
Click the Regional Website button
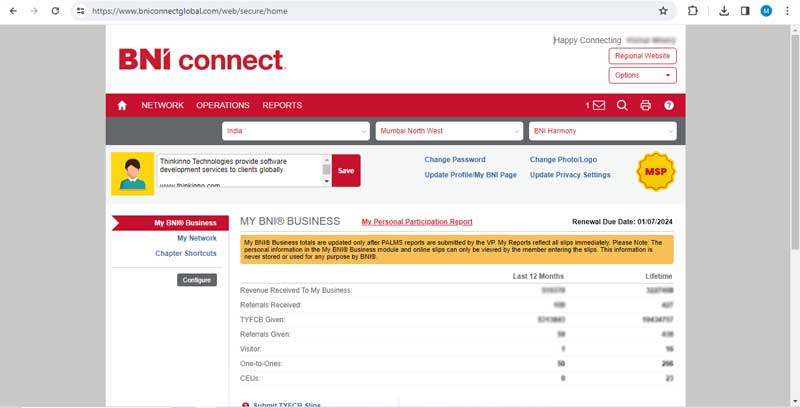642,56
